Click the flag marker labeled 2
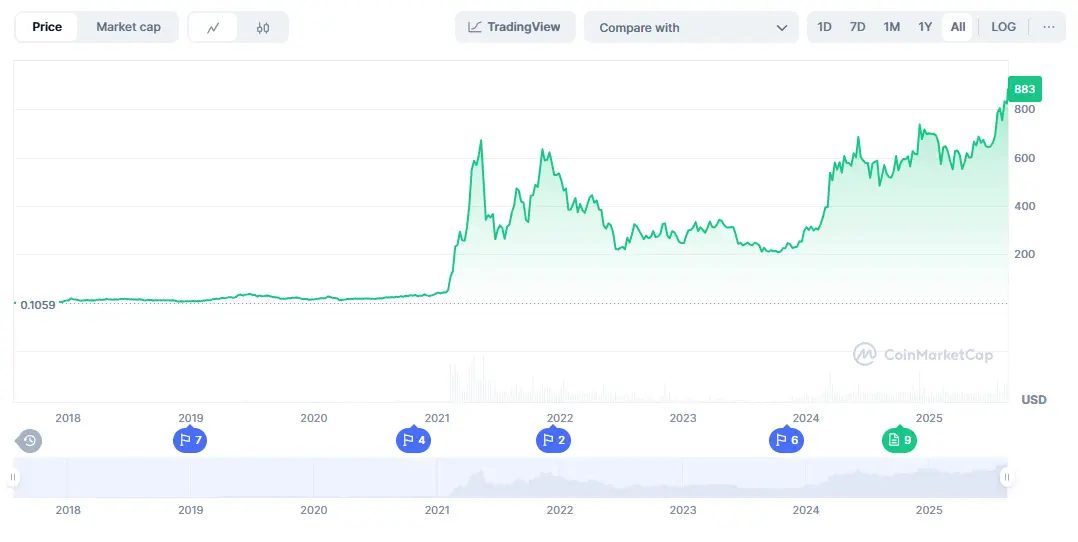1078x542 pixels. 553,440
